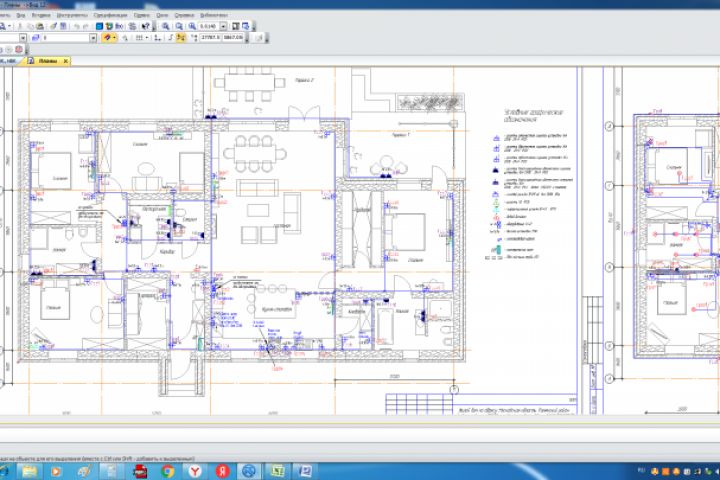720x480 pixels.
Task: Switch to the Планы document tab
Action: [x=48, y=61]
